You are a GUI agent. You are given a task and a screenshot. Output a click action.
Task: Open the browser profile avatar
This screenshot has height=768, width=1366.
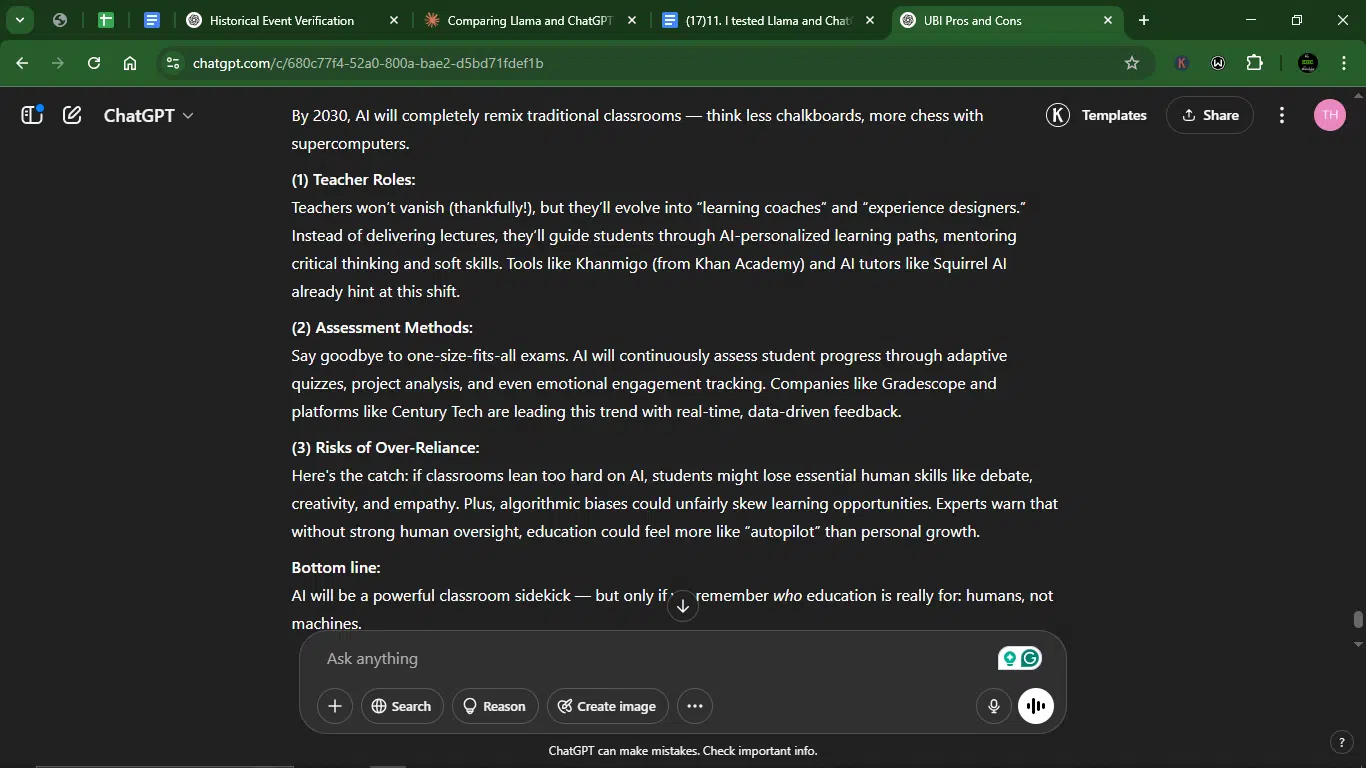1307,63
